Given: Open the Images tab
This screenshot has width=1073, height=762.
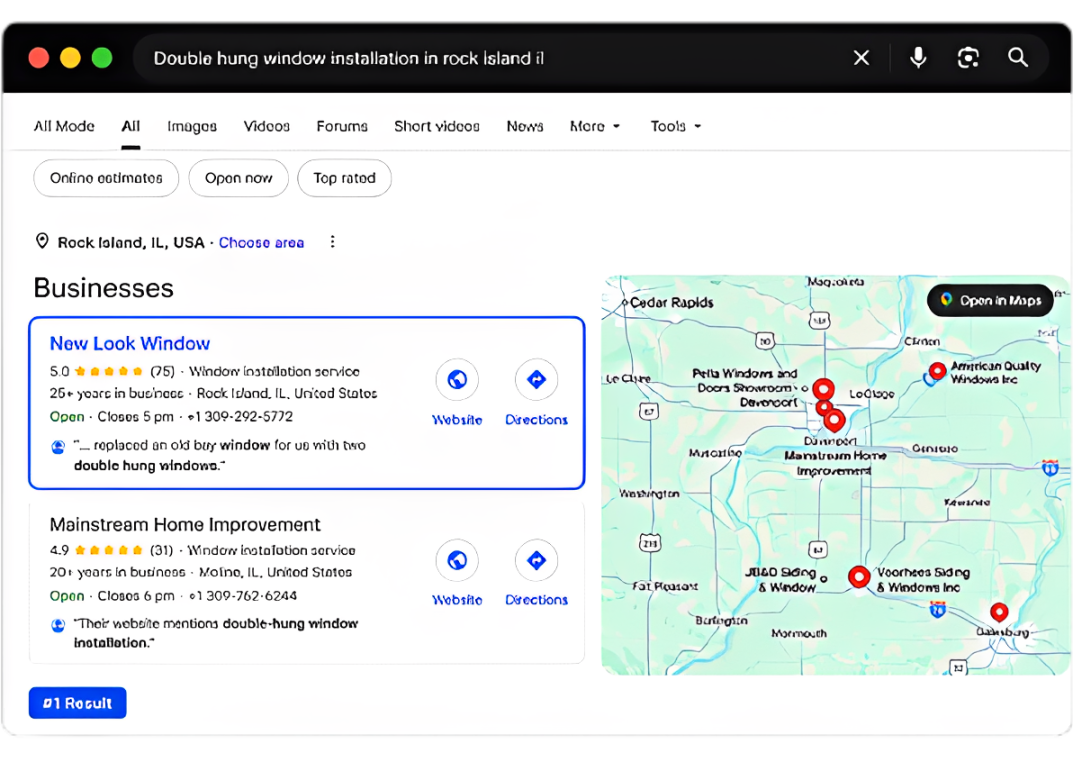Looking at the screenshot, I should point(192,126).
